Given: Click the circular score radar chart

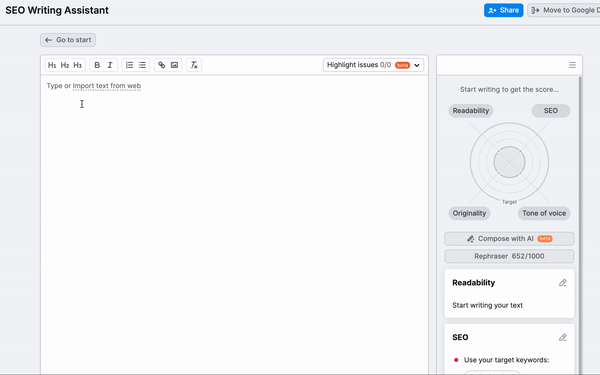Looking at the screenshot, I should [x=509, y=162].
